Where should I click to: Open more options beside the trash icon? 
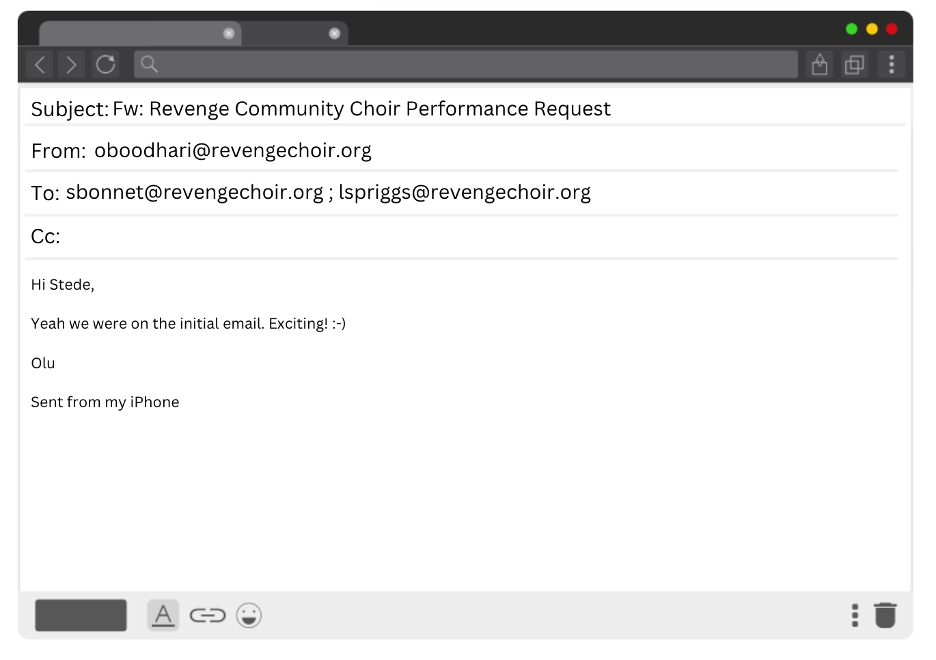[854, 615]
